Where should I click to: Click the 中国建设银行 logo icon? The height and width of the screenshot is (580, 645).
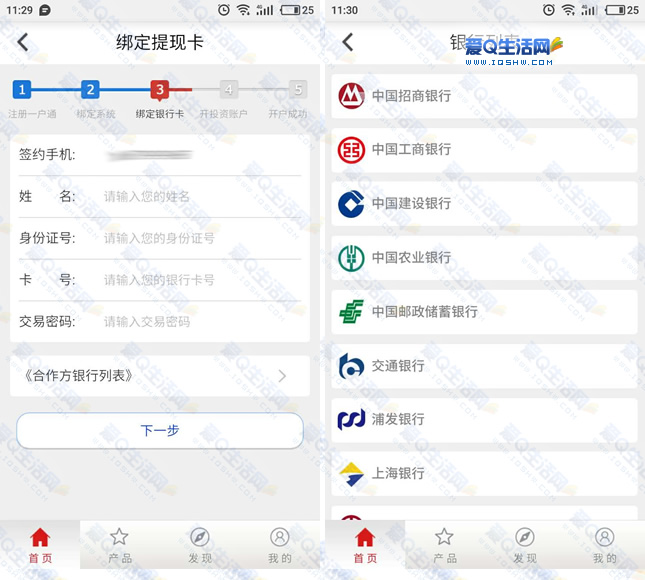[x=351, y=204]
